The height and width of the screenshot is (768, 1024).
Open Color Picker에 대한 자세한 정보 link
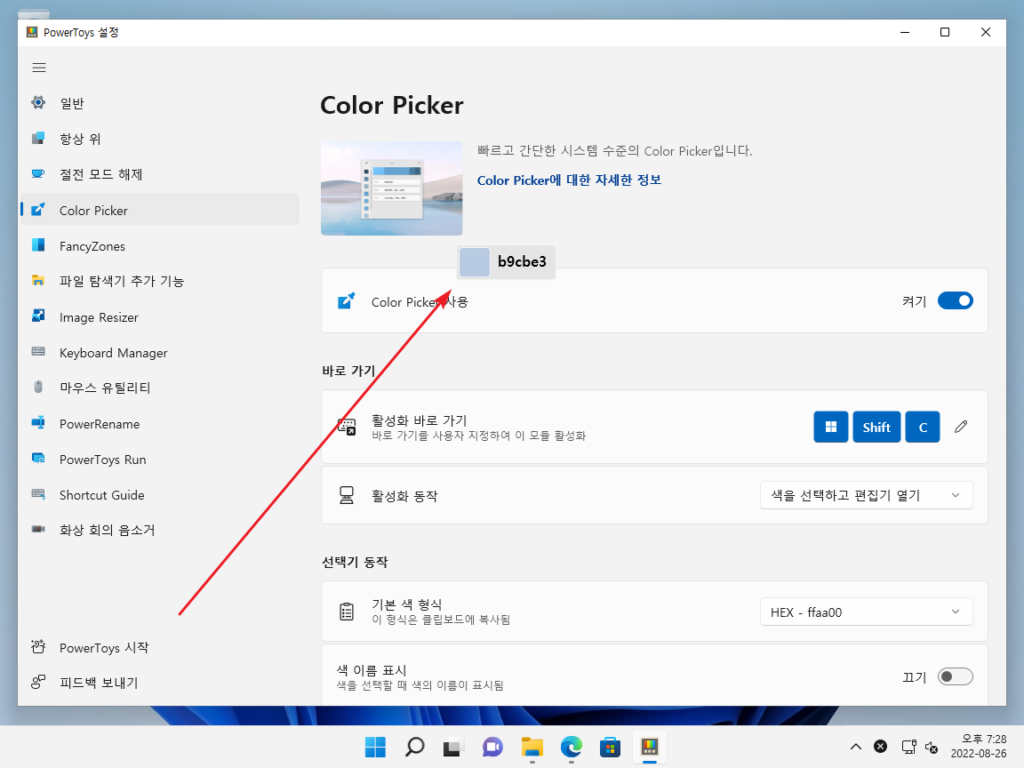coord(568,180)
